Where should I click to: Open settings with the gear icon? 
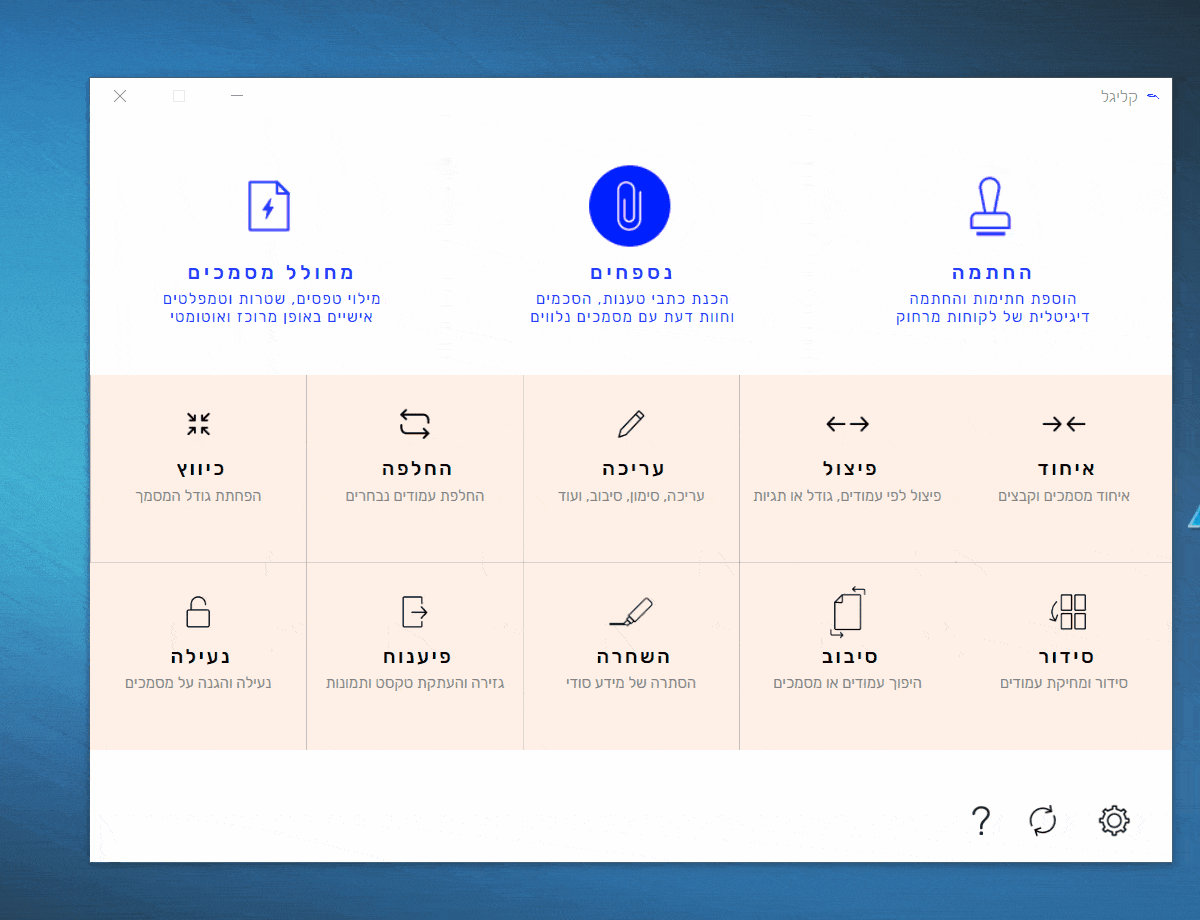pos(1113,821)
